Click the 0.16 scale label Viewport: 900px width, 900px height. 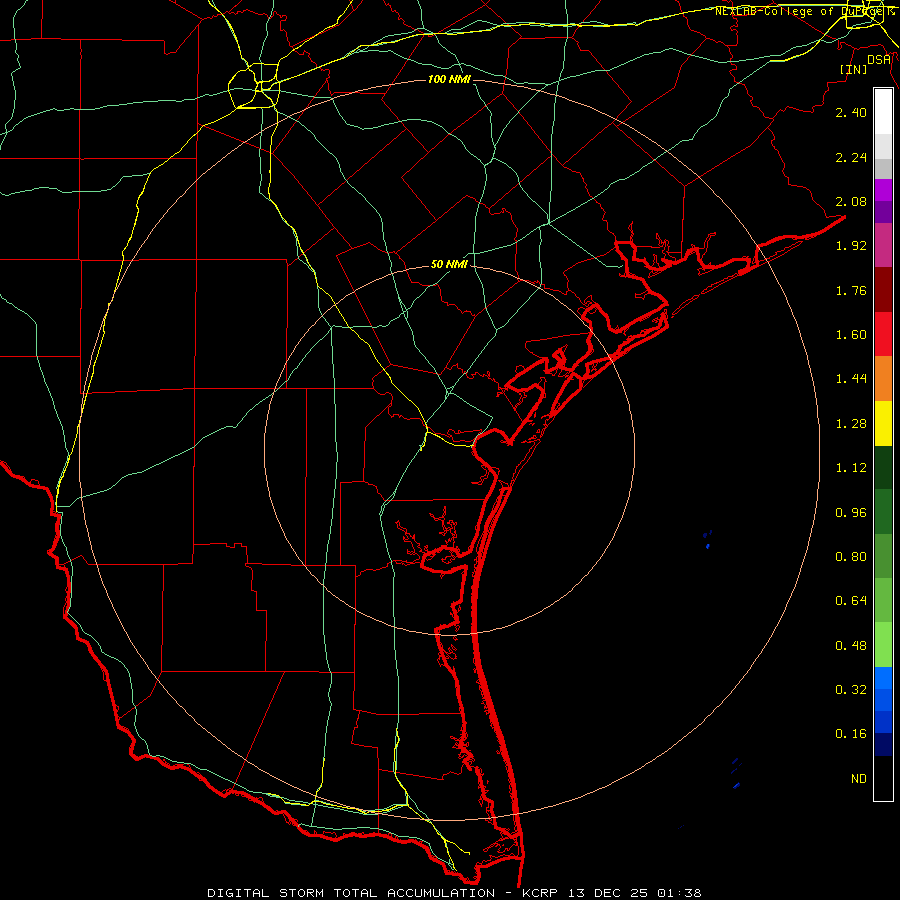click(851, 734)
